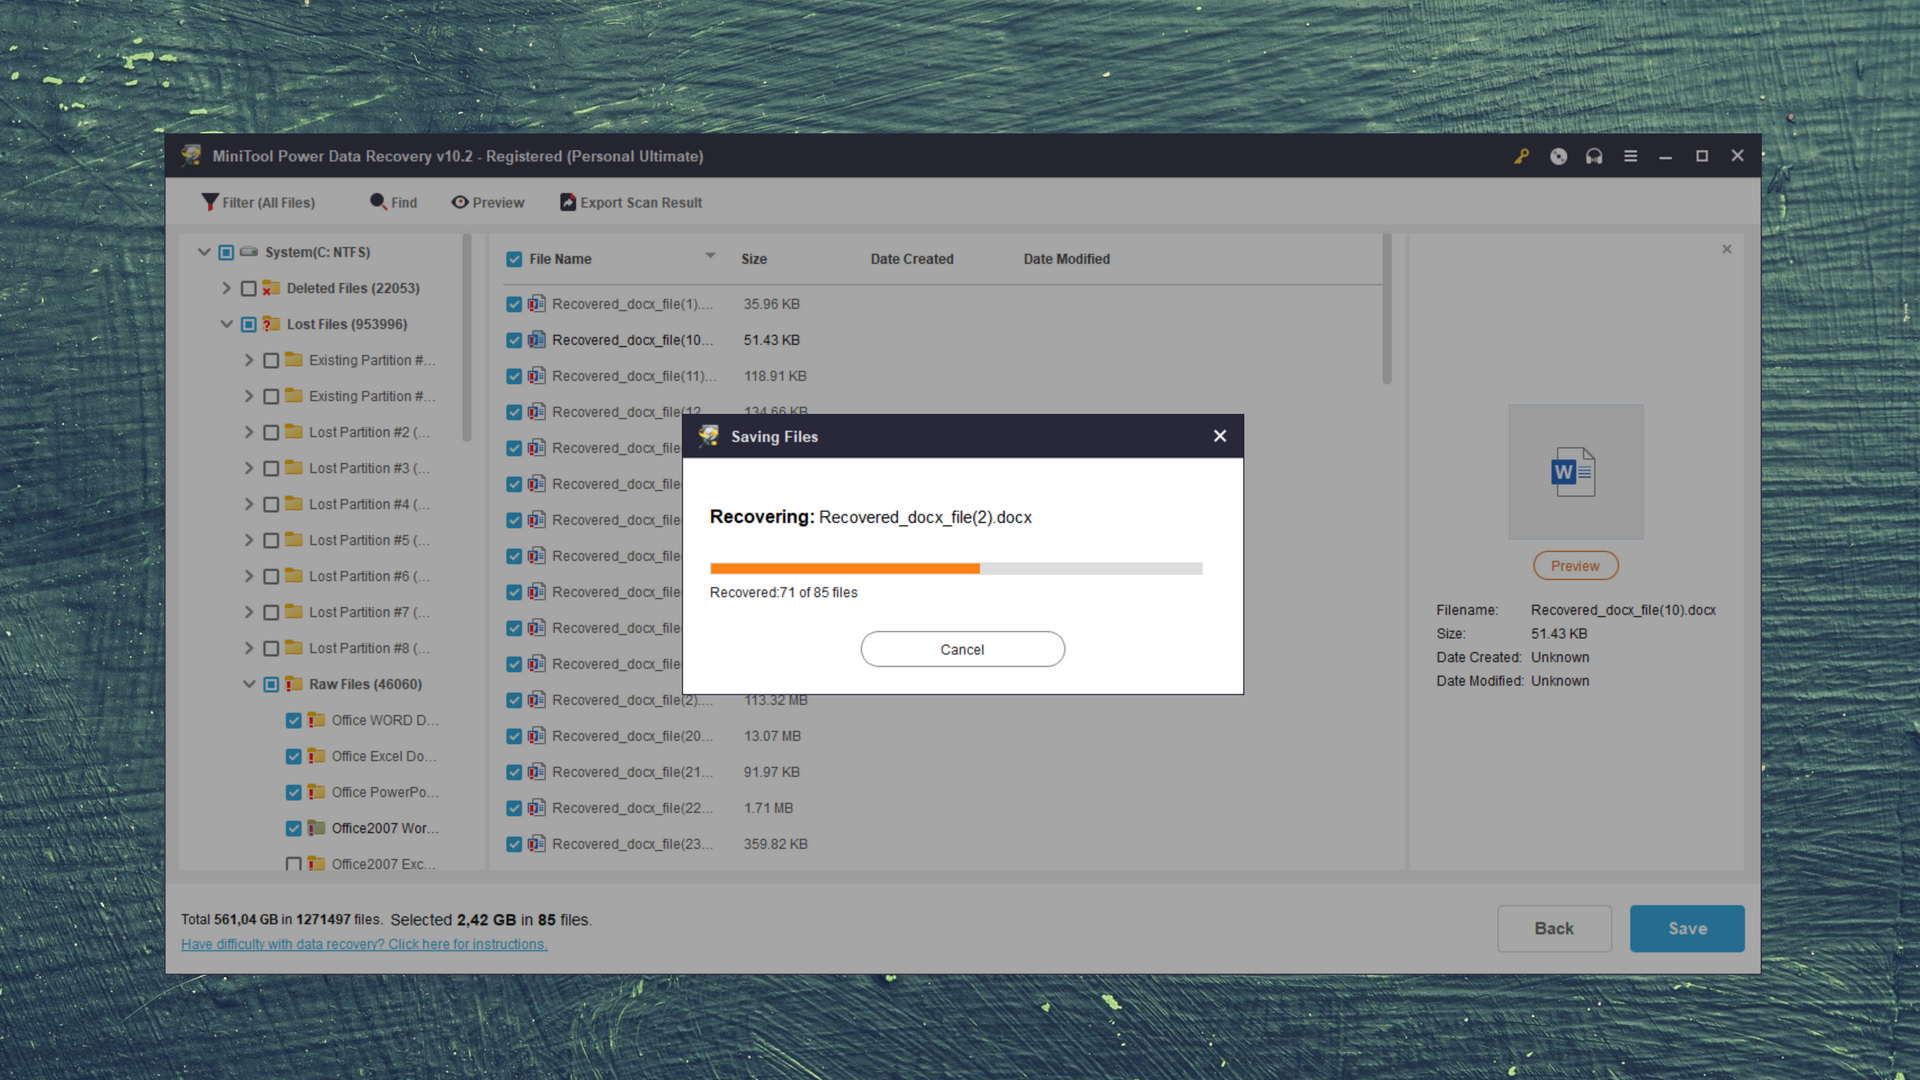The width and height of the screenshot is (1920, 1080).
Task: Uncheck Recovered_docx_file(1) checkbox
Action: [x=514, y=304]
